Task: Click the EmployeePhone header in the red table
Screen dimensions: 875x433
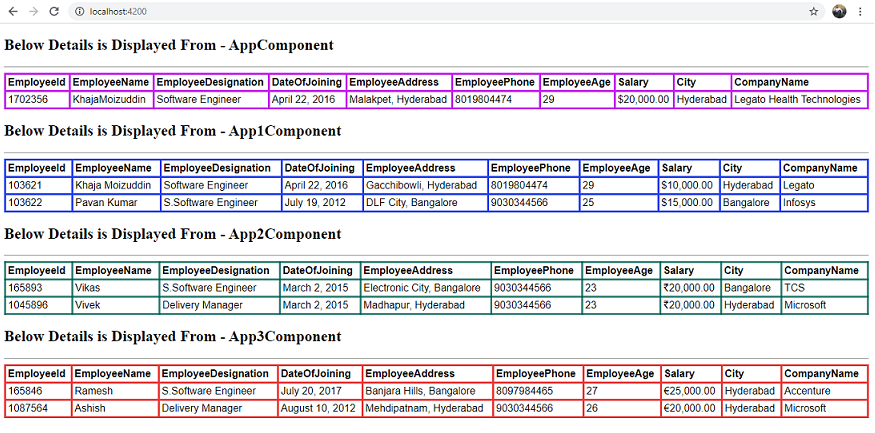Action: (x=536, y=374)
